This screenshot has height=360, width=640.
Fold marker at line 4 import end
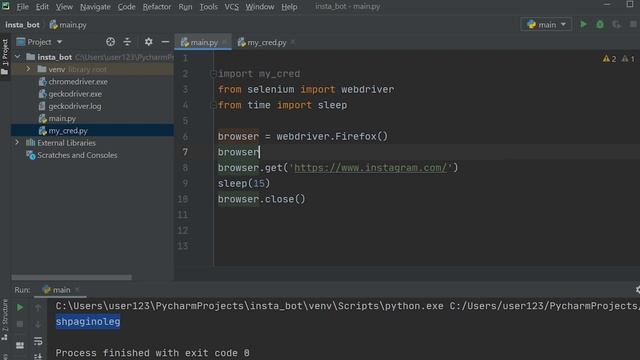(x=213, y=105)
